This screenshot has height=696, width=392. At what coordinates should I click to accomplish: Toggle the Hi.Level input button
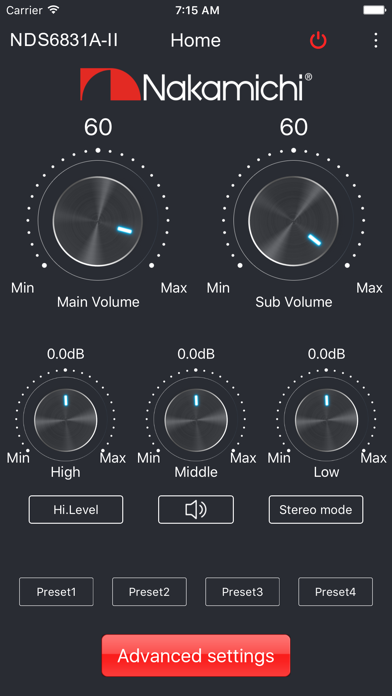[x=76, y=510]
